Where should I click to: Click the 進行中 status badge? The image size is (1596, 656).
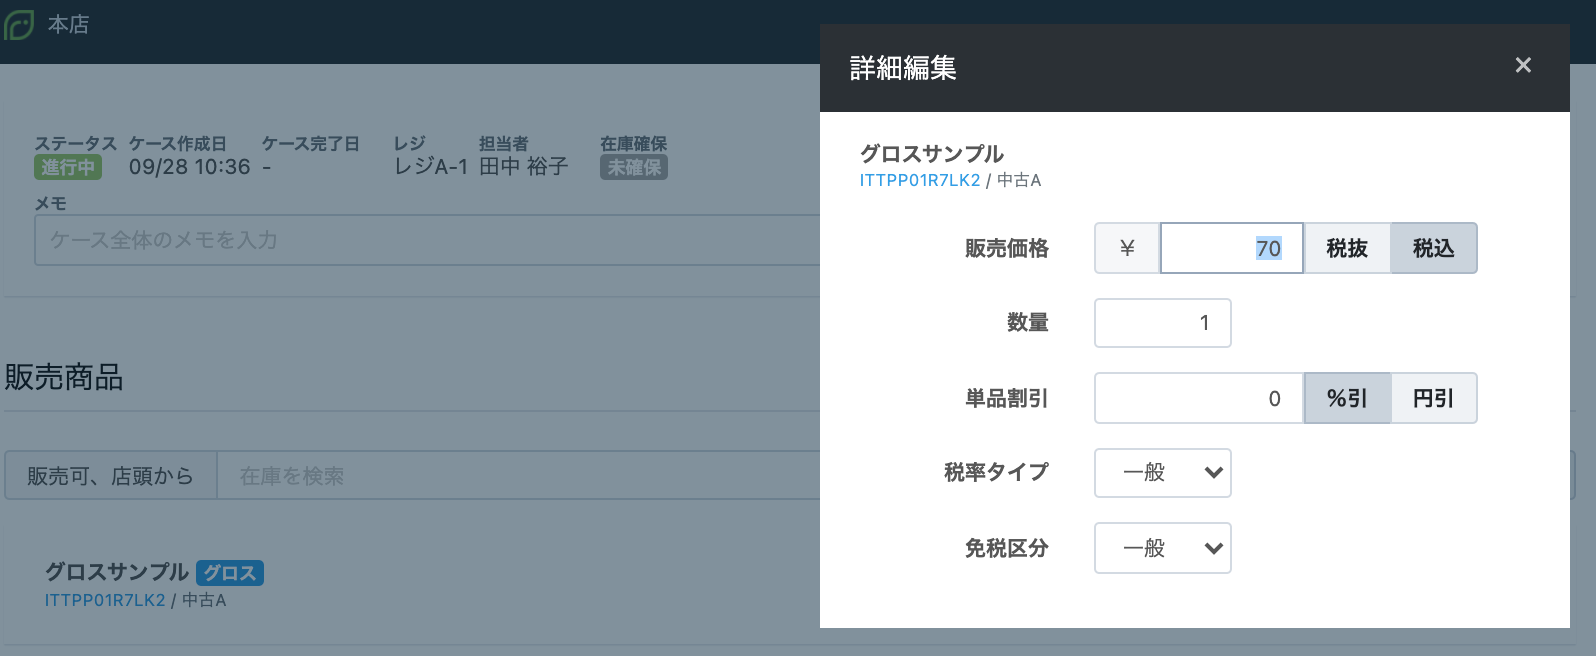click(68, 167)
